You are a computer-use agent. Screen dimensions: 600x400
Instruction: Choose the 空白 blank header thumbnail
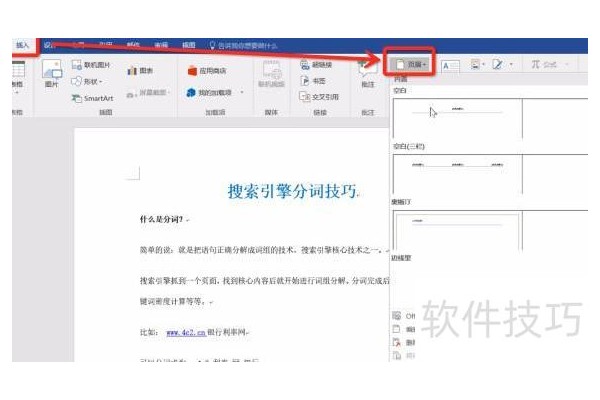click(x=457, y=118)
